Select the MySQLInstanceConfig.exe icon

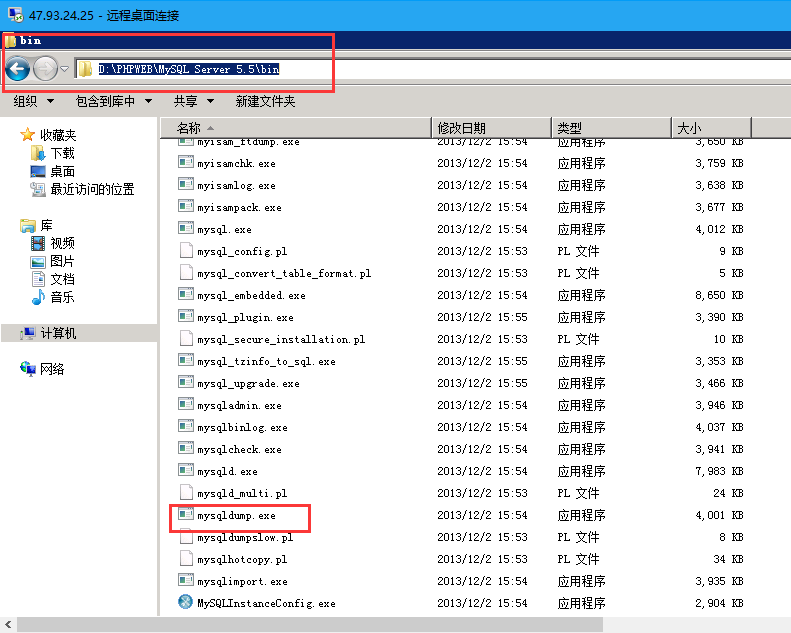click(185, 603)
